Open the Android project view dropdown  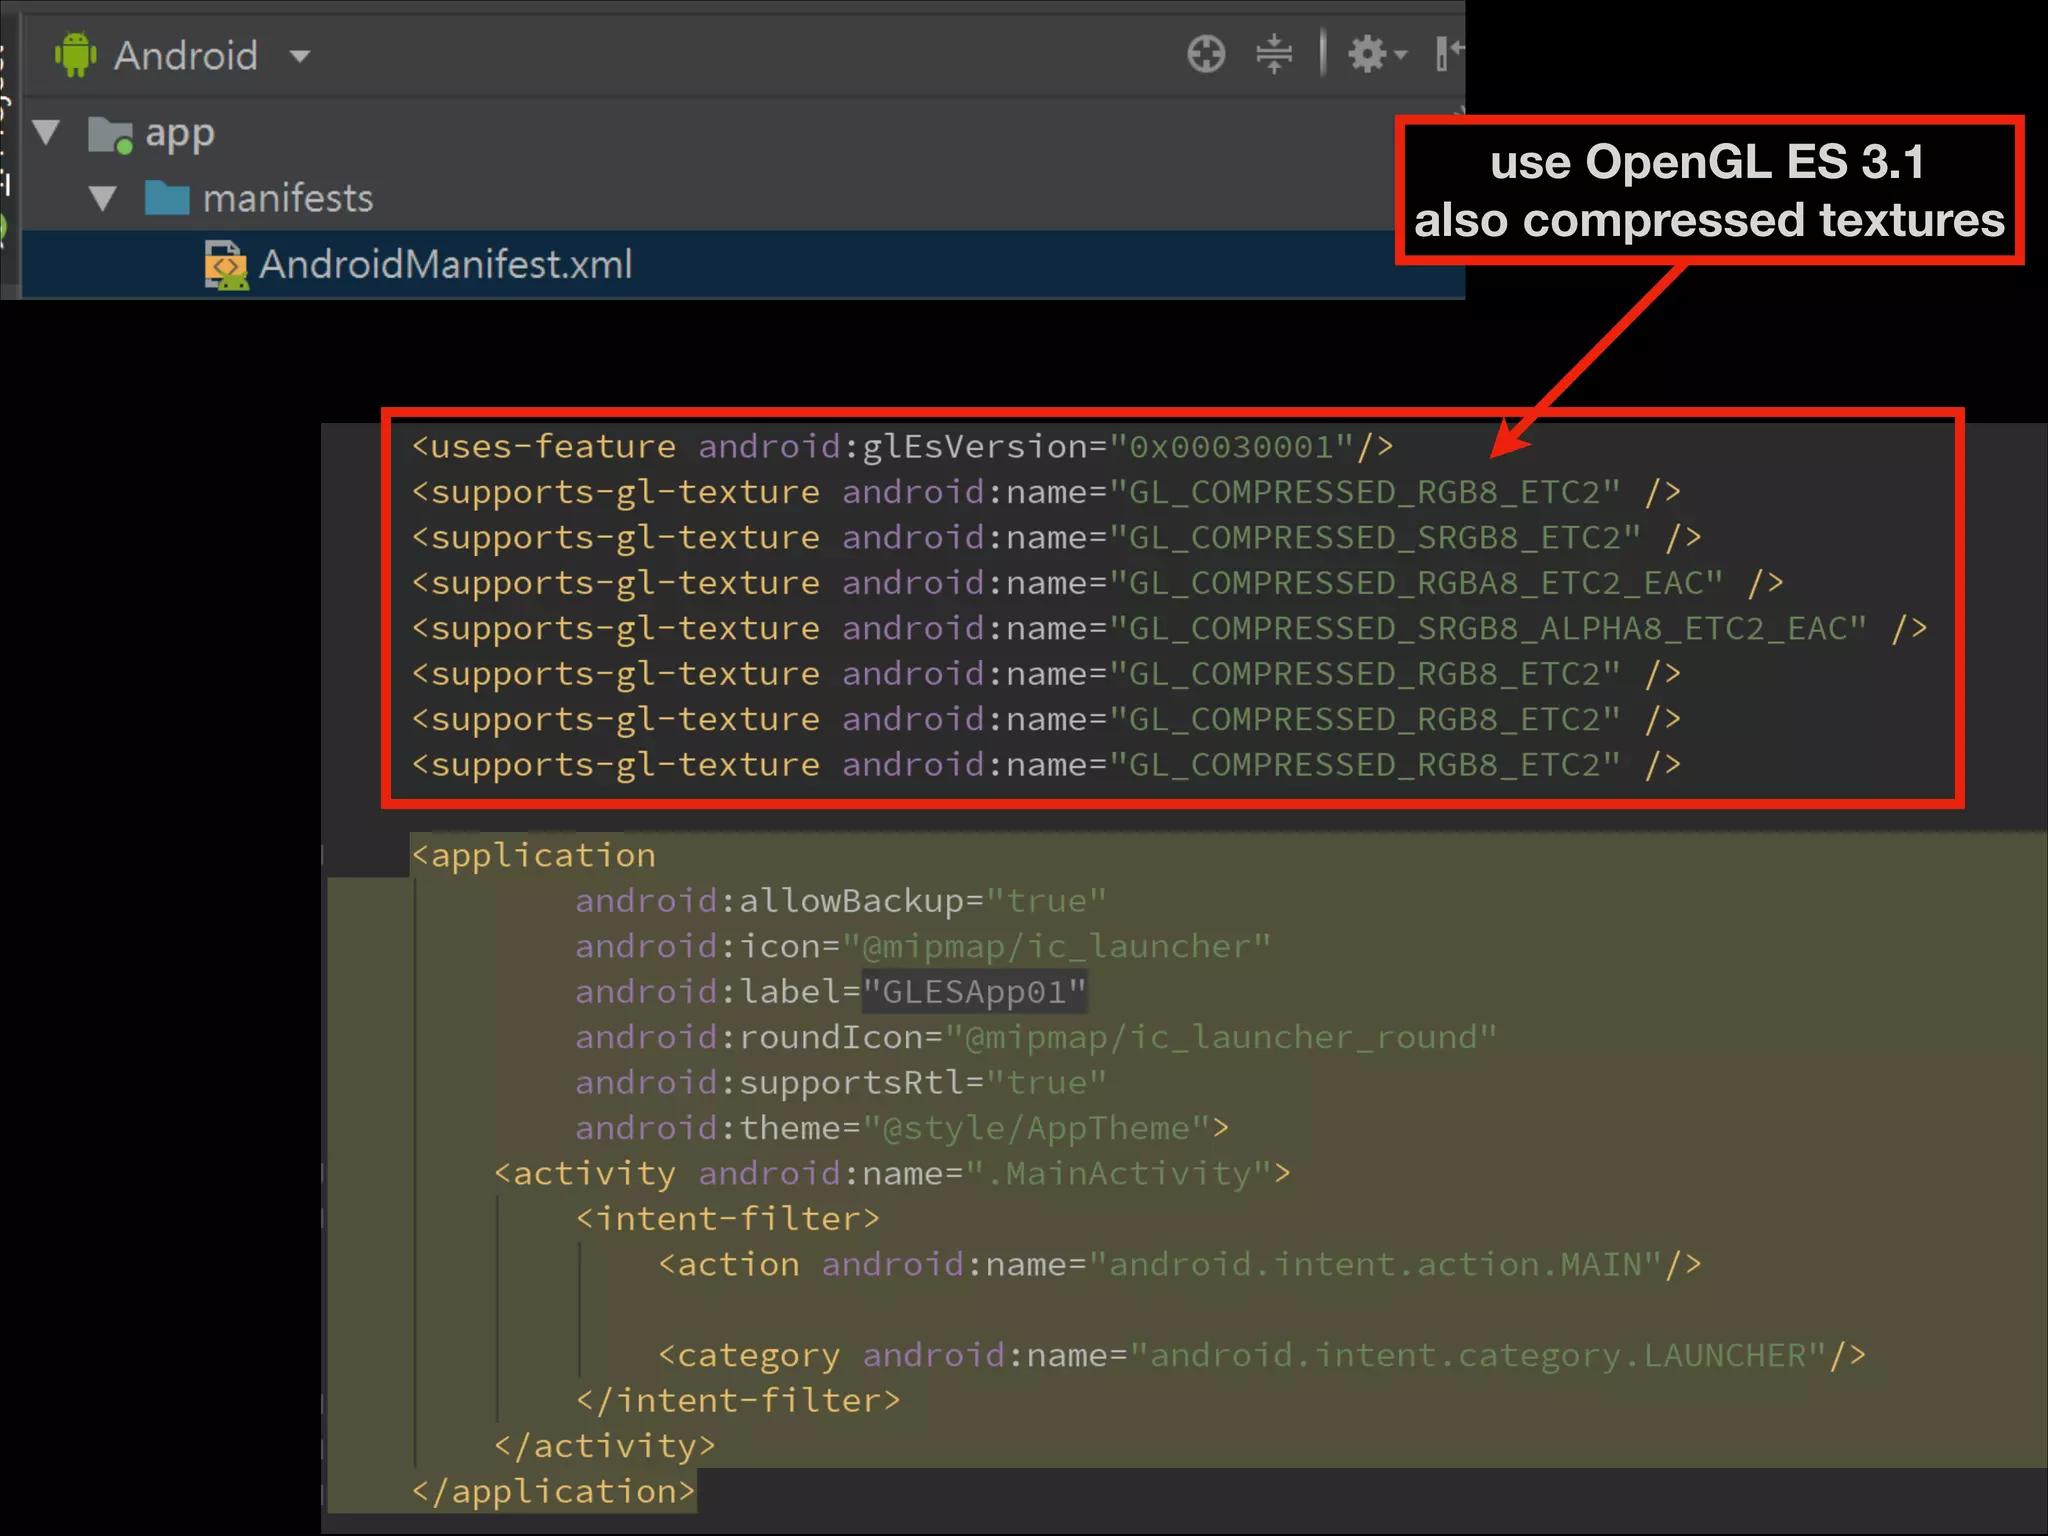click(x=299, y=56)
